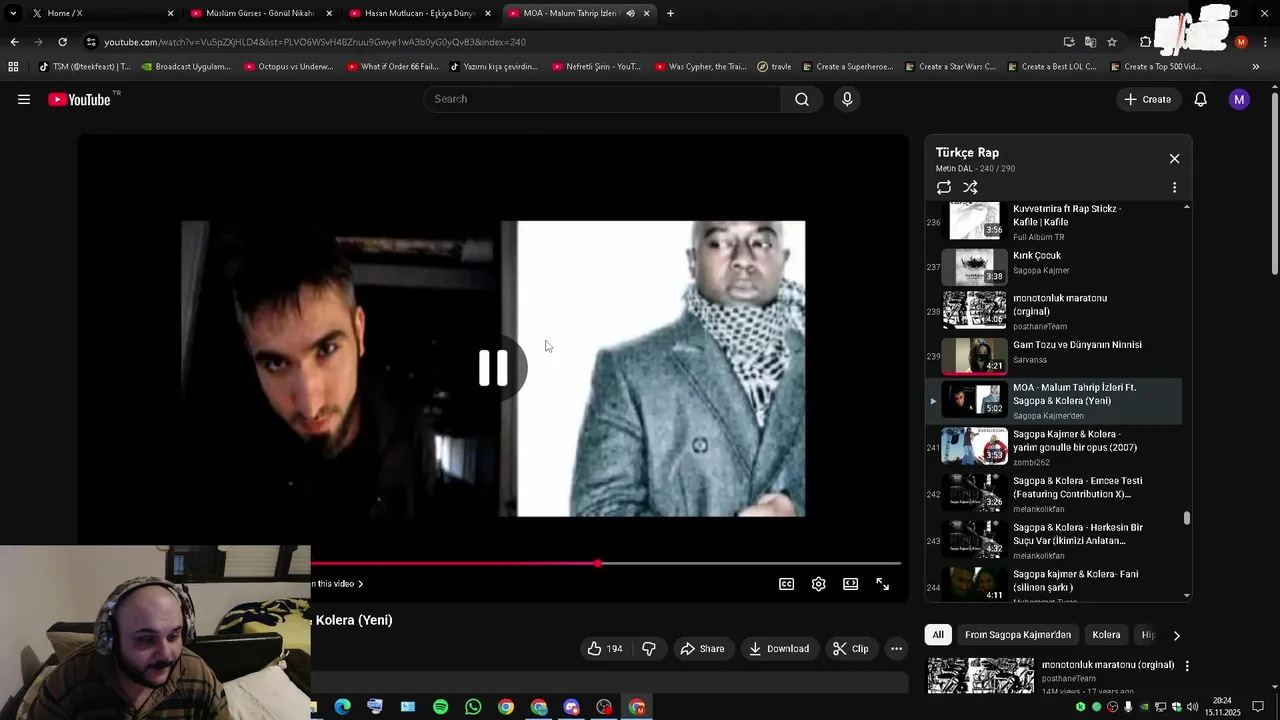Image resolution: width=1280 pixels, height=720 pixels.
Task: Open the YouTube hamburger guide menu
Action: click(24, 99)
